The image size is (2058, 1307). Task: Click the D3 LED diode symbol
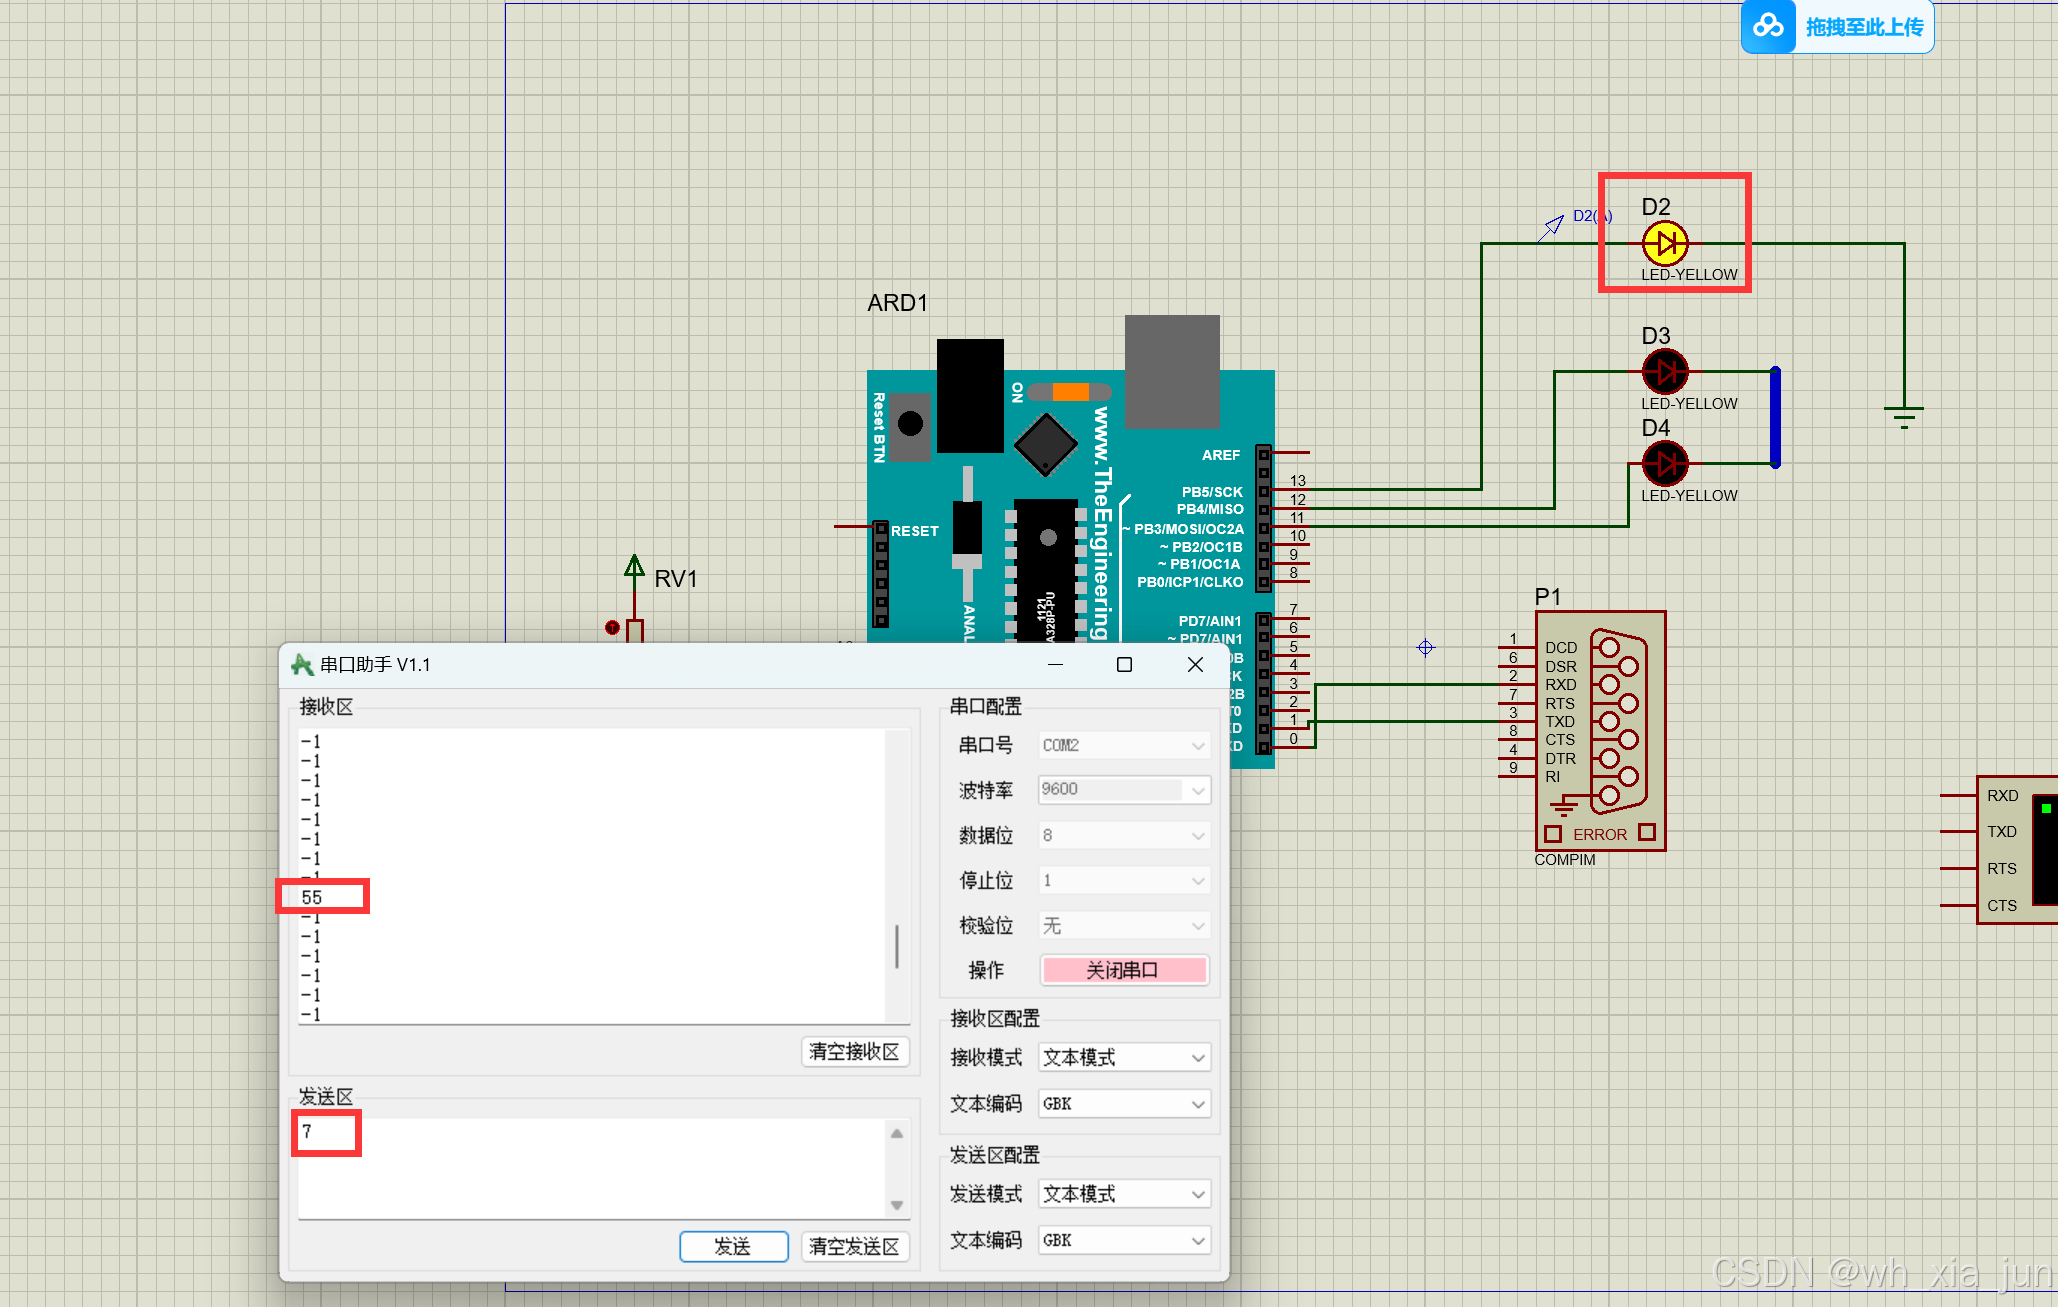click(x=1665, y=372)
